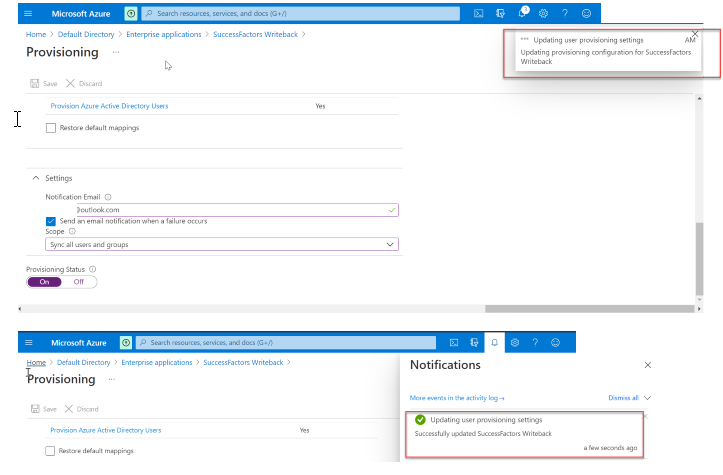723x475 pixels.
Task: Open notifications bell with badge in the top header
Action: click(x=522, y=12)
